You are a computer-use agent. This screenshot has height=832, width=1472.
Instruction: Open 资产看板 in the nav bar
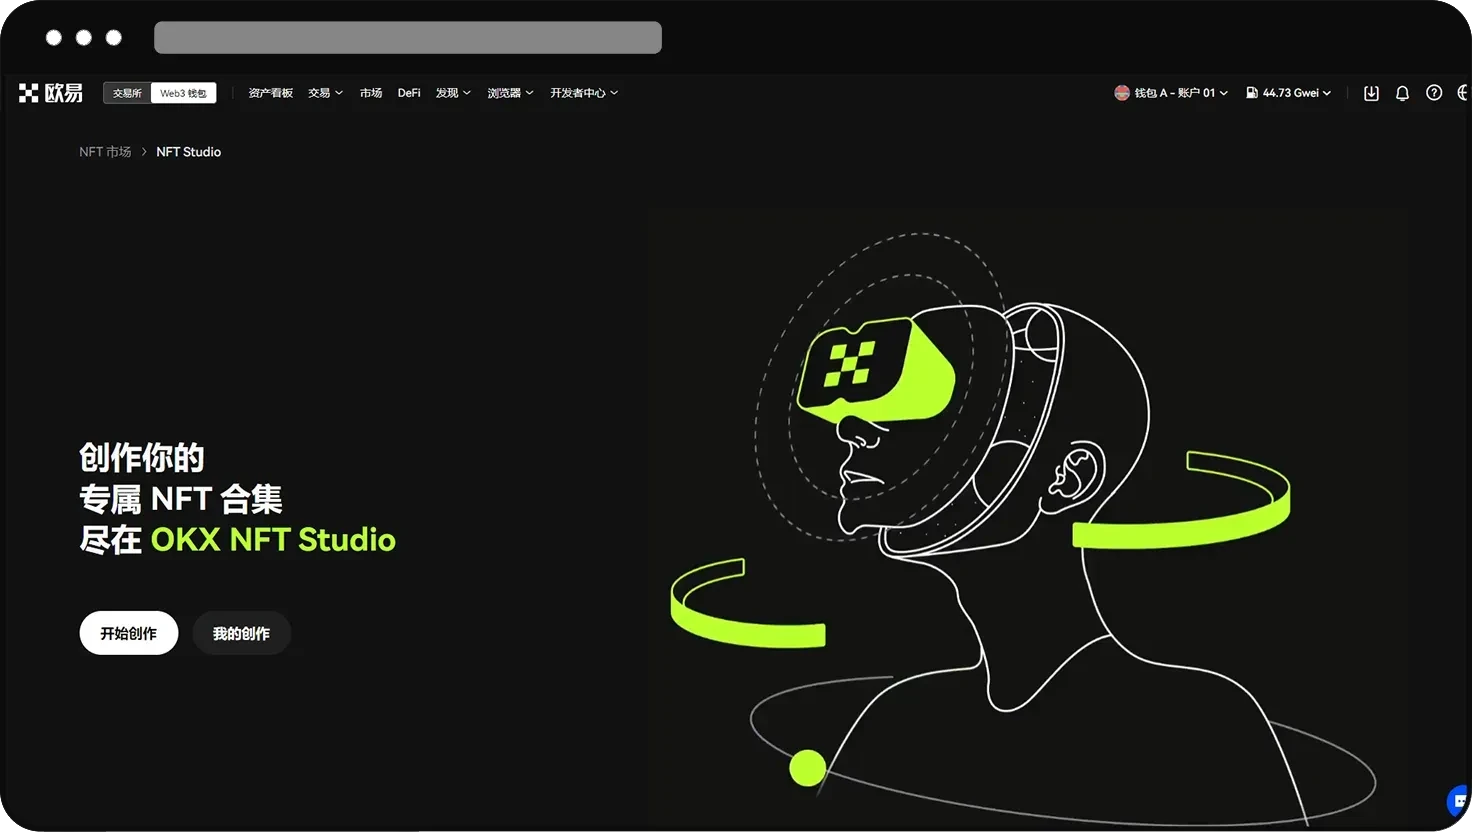click(x=270, y=93)
